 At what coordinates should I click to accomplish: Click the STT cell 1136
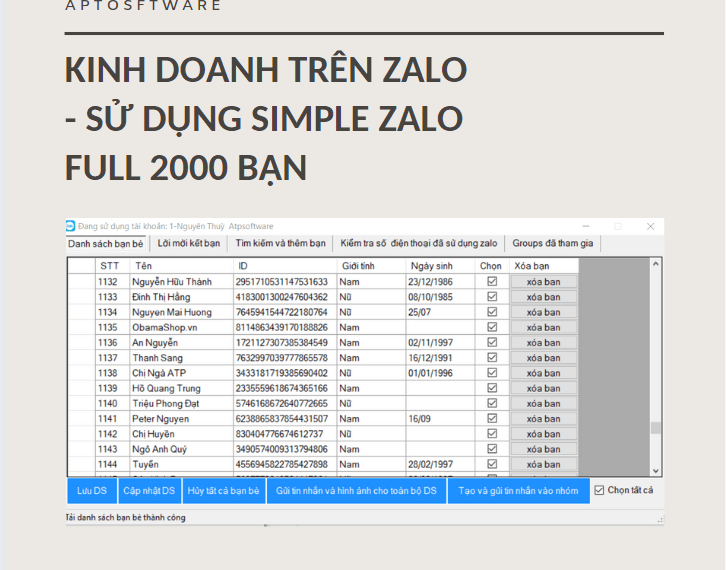(x=112, y=343)
